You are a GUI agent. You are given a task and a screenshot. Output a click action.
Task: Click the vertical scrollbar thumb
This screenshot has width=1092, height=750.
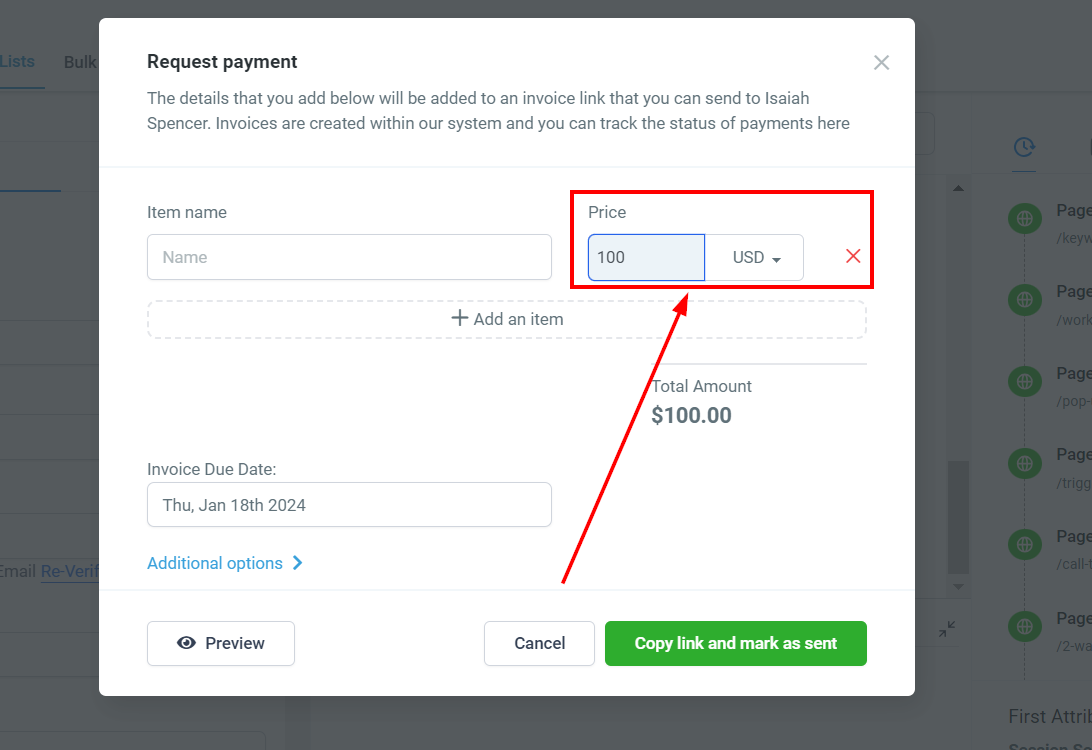coord(958,517)
